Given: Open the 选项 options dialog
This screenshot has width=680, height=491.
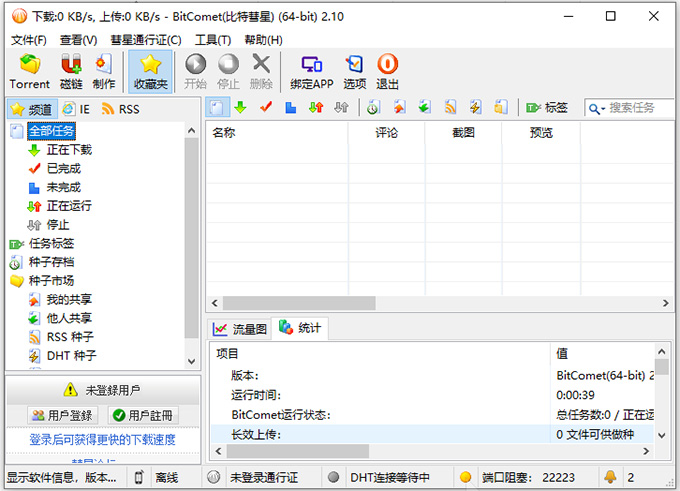Looking at the screenshot, I should [355, 72].
